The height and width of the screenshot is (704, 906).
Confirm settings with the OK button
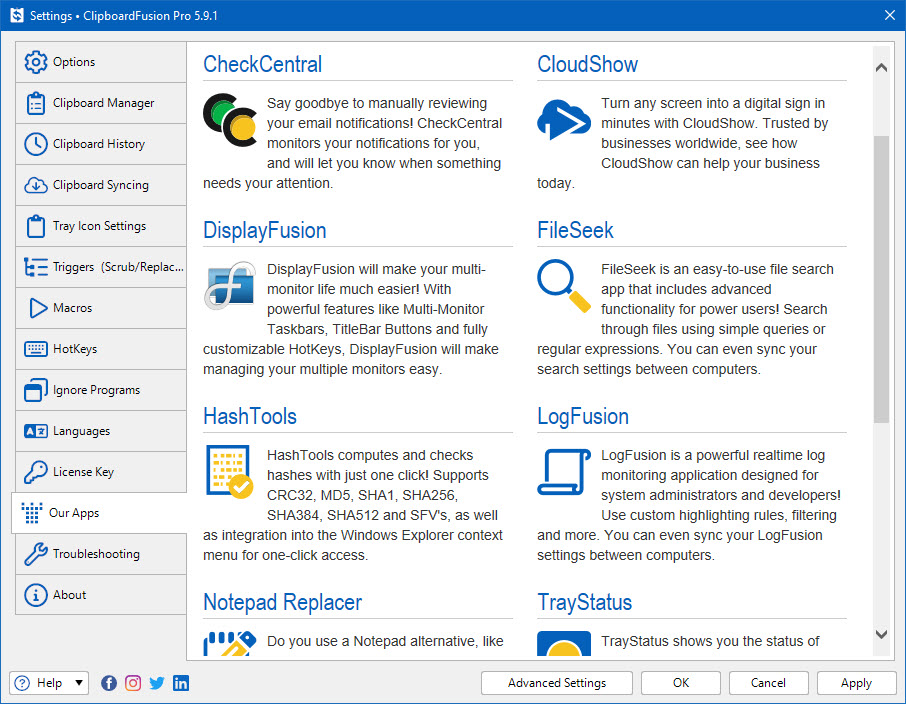click(681, 683)
